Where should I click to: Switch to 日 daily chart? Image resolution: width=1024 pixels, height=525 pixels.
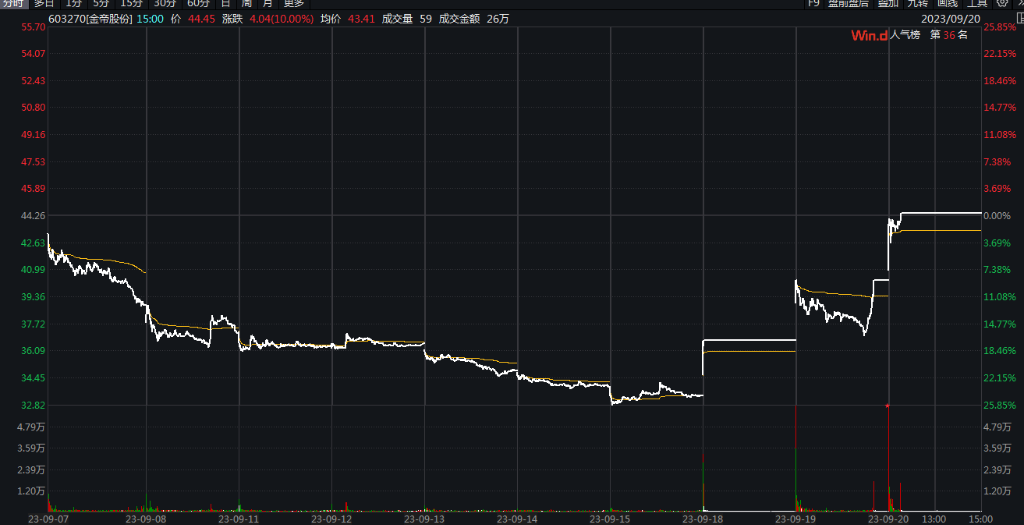225,4
